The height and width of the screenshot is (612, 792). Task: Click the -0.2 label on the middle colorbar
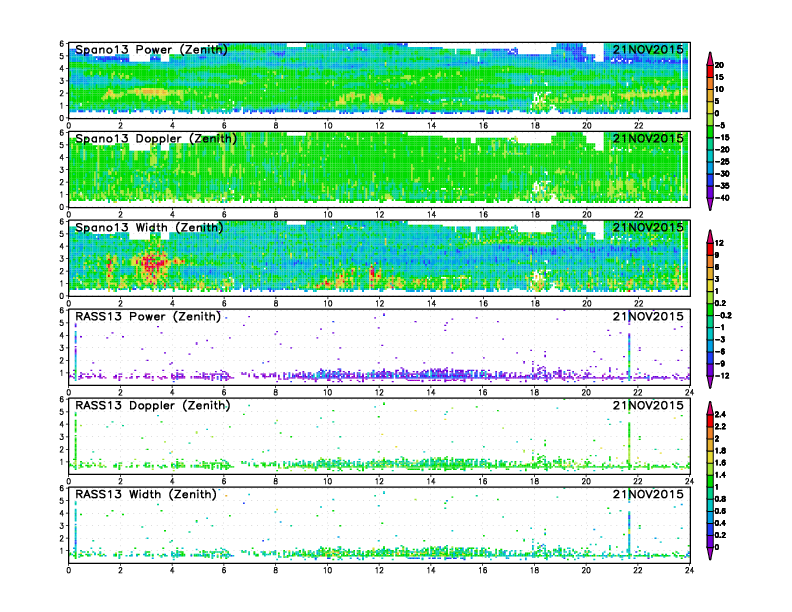click(x=723, y=315)
